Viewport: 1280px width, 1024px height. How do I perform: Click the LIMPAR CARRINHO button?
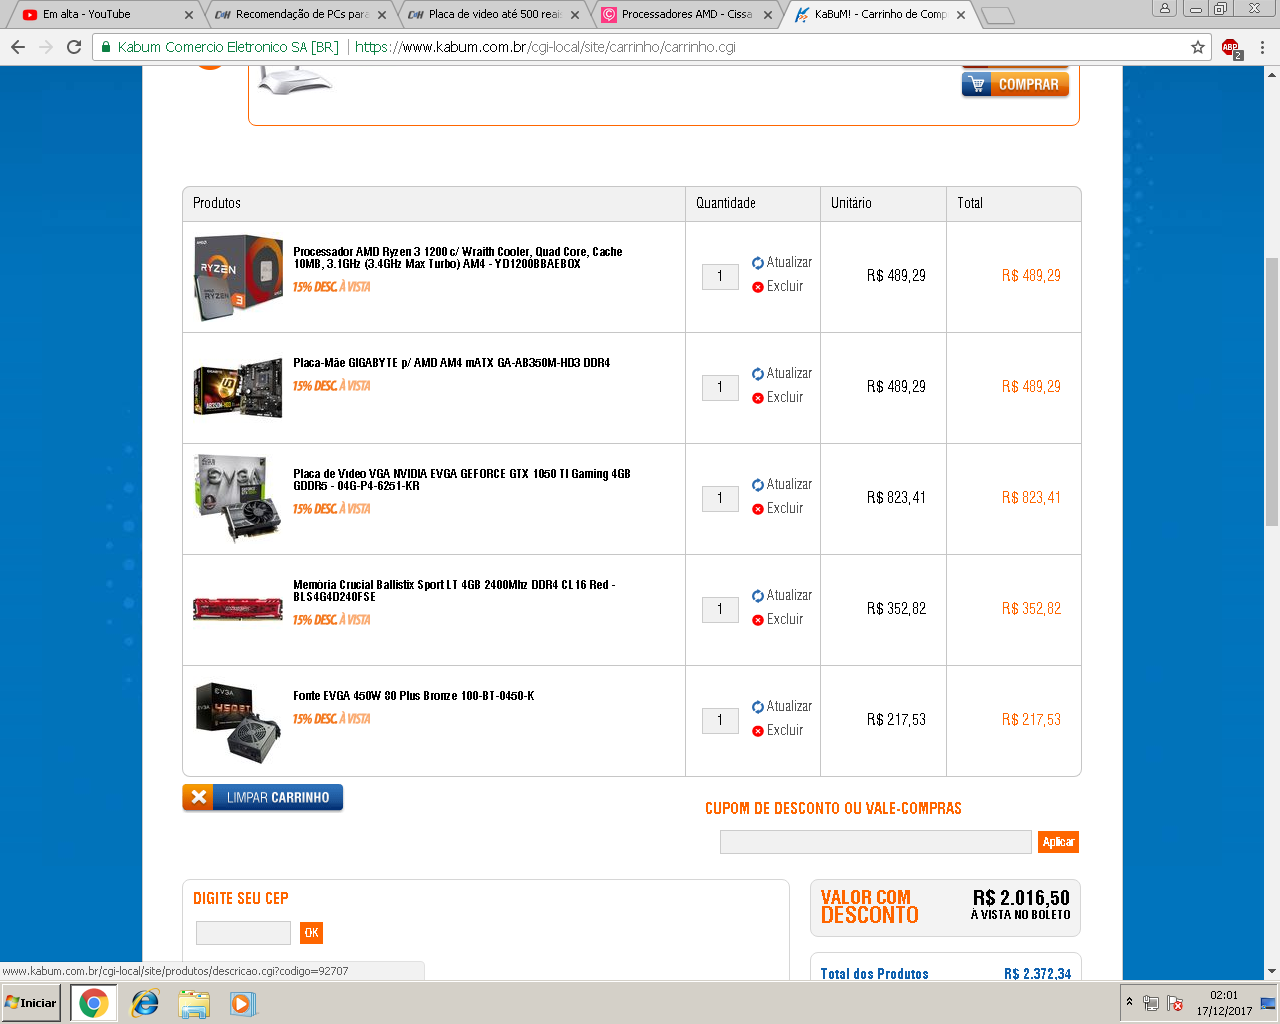pyautogui.click(x=263, y=798)
